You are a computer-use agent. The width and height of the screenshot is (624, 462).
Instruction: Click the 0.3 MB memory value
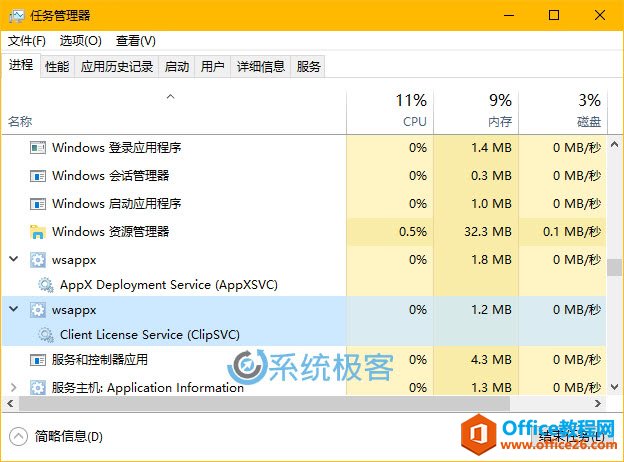pyautogui.click(x=491, y=176)
